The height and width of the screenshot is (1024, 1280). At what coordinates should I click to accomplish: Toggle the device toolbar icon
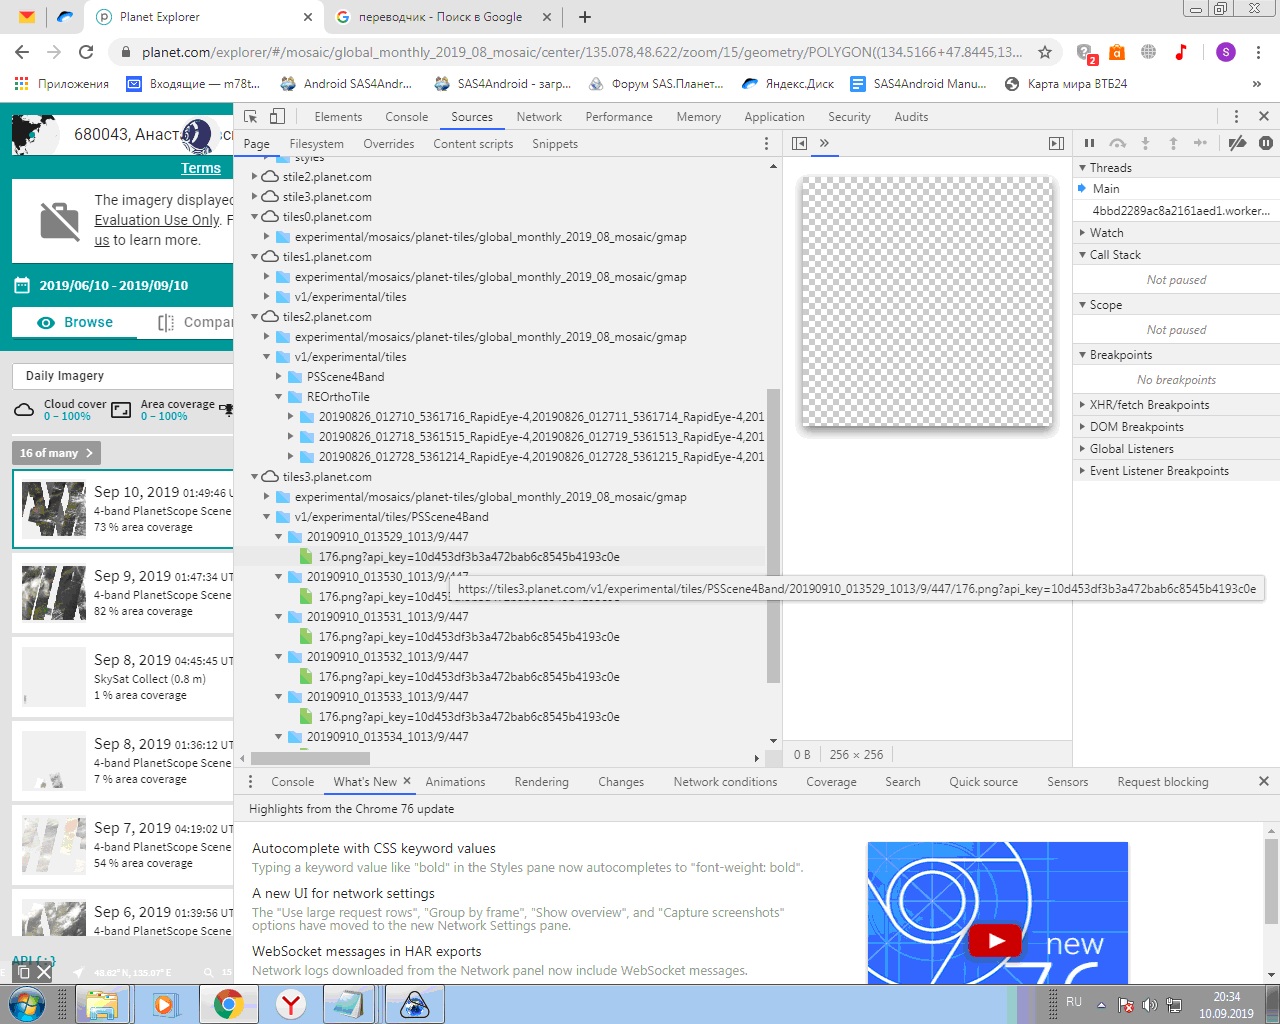point(277,117)
